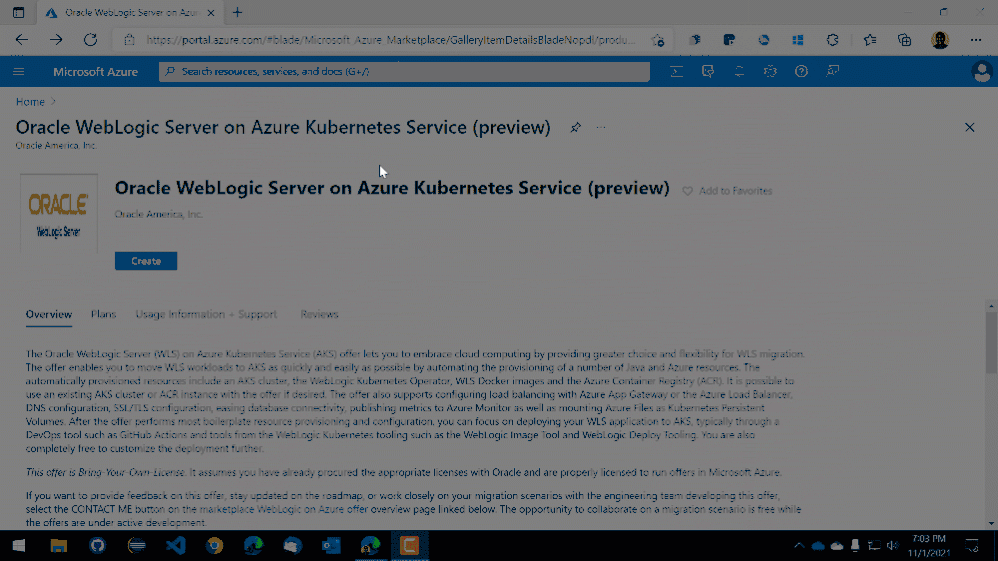Click the Microsoft Azure logo text
Image resolution: width=998 pixels, height=561 pixels.
pyautogui.click(x=95, y=72)
